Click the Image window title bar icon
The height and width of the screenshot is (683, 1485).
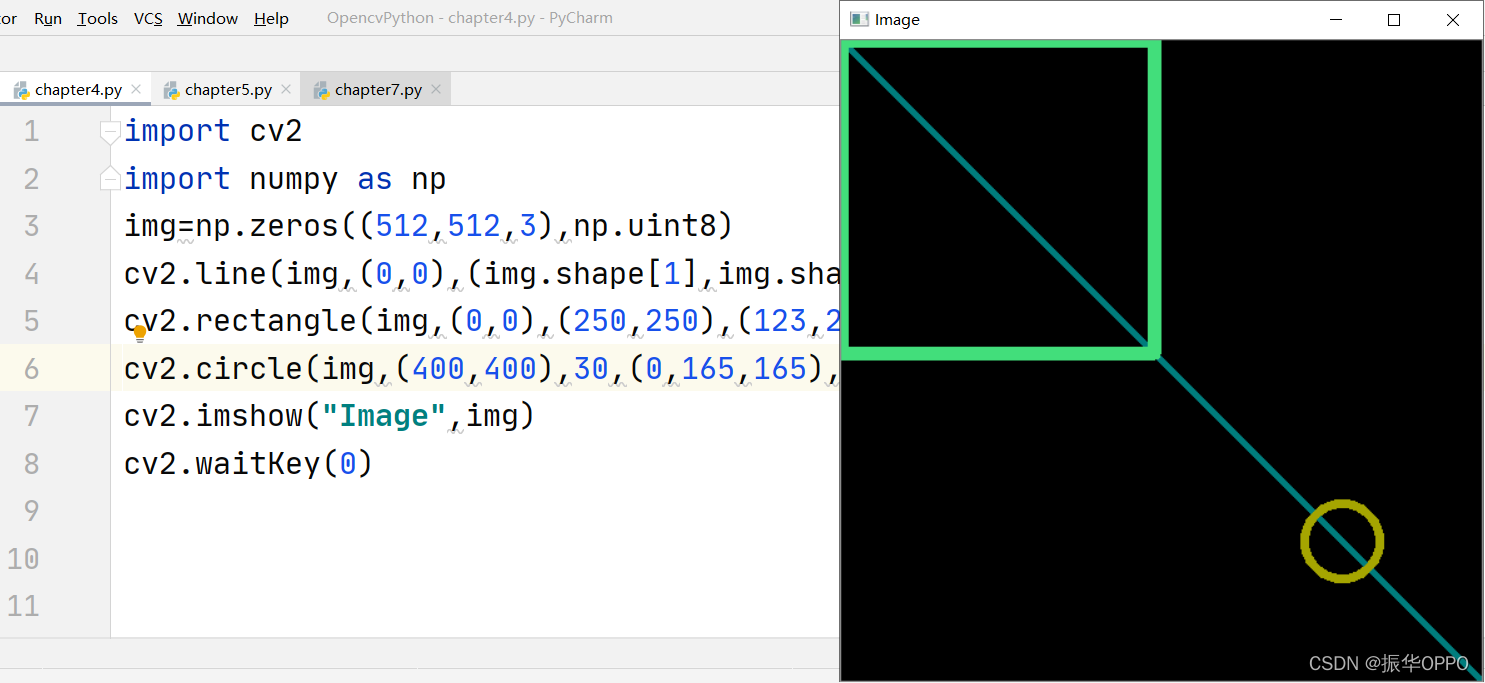858,20
